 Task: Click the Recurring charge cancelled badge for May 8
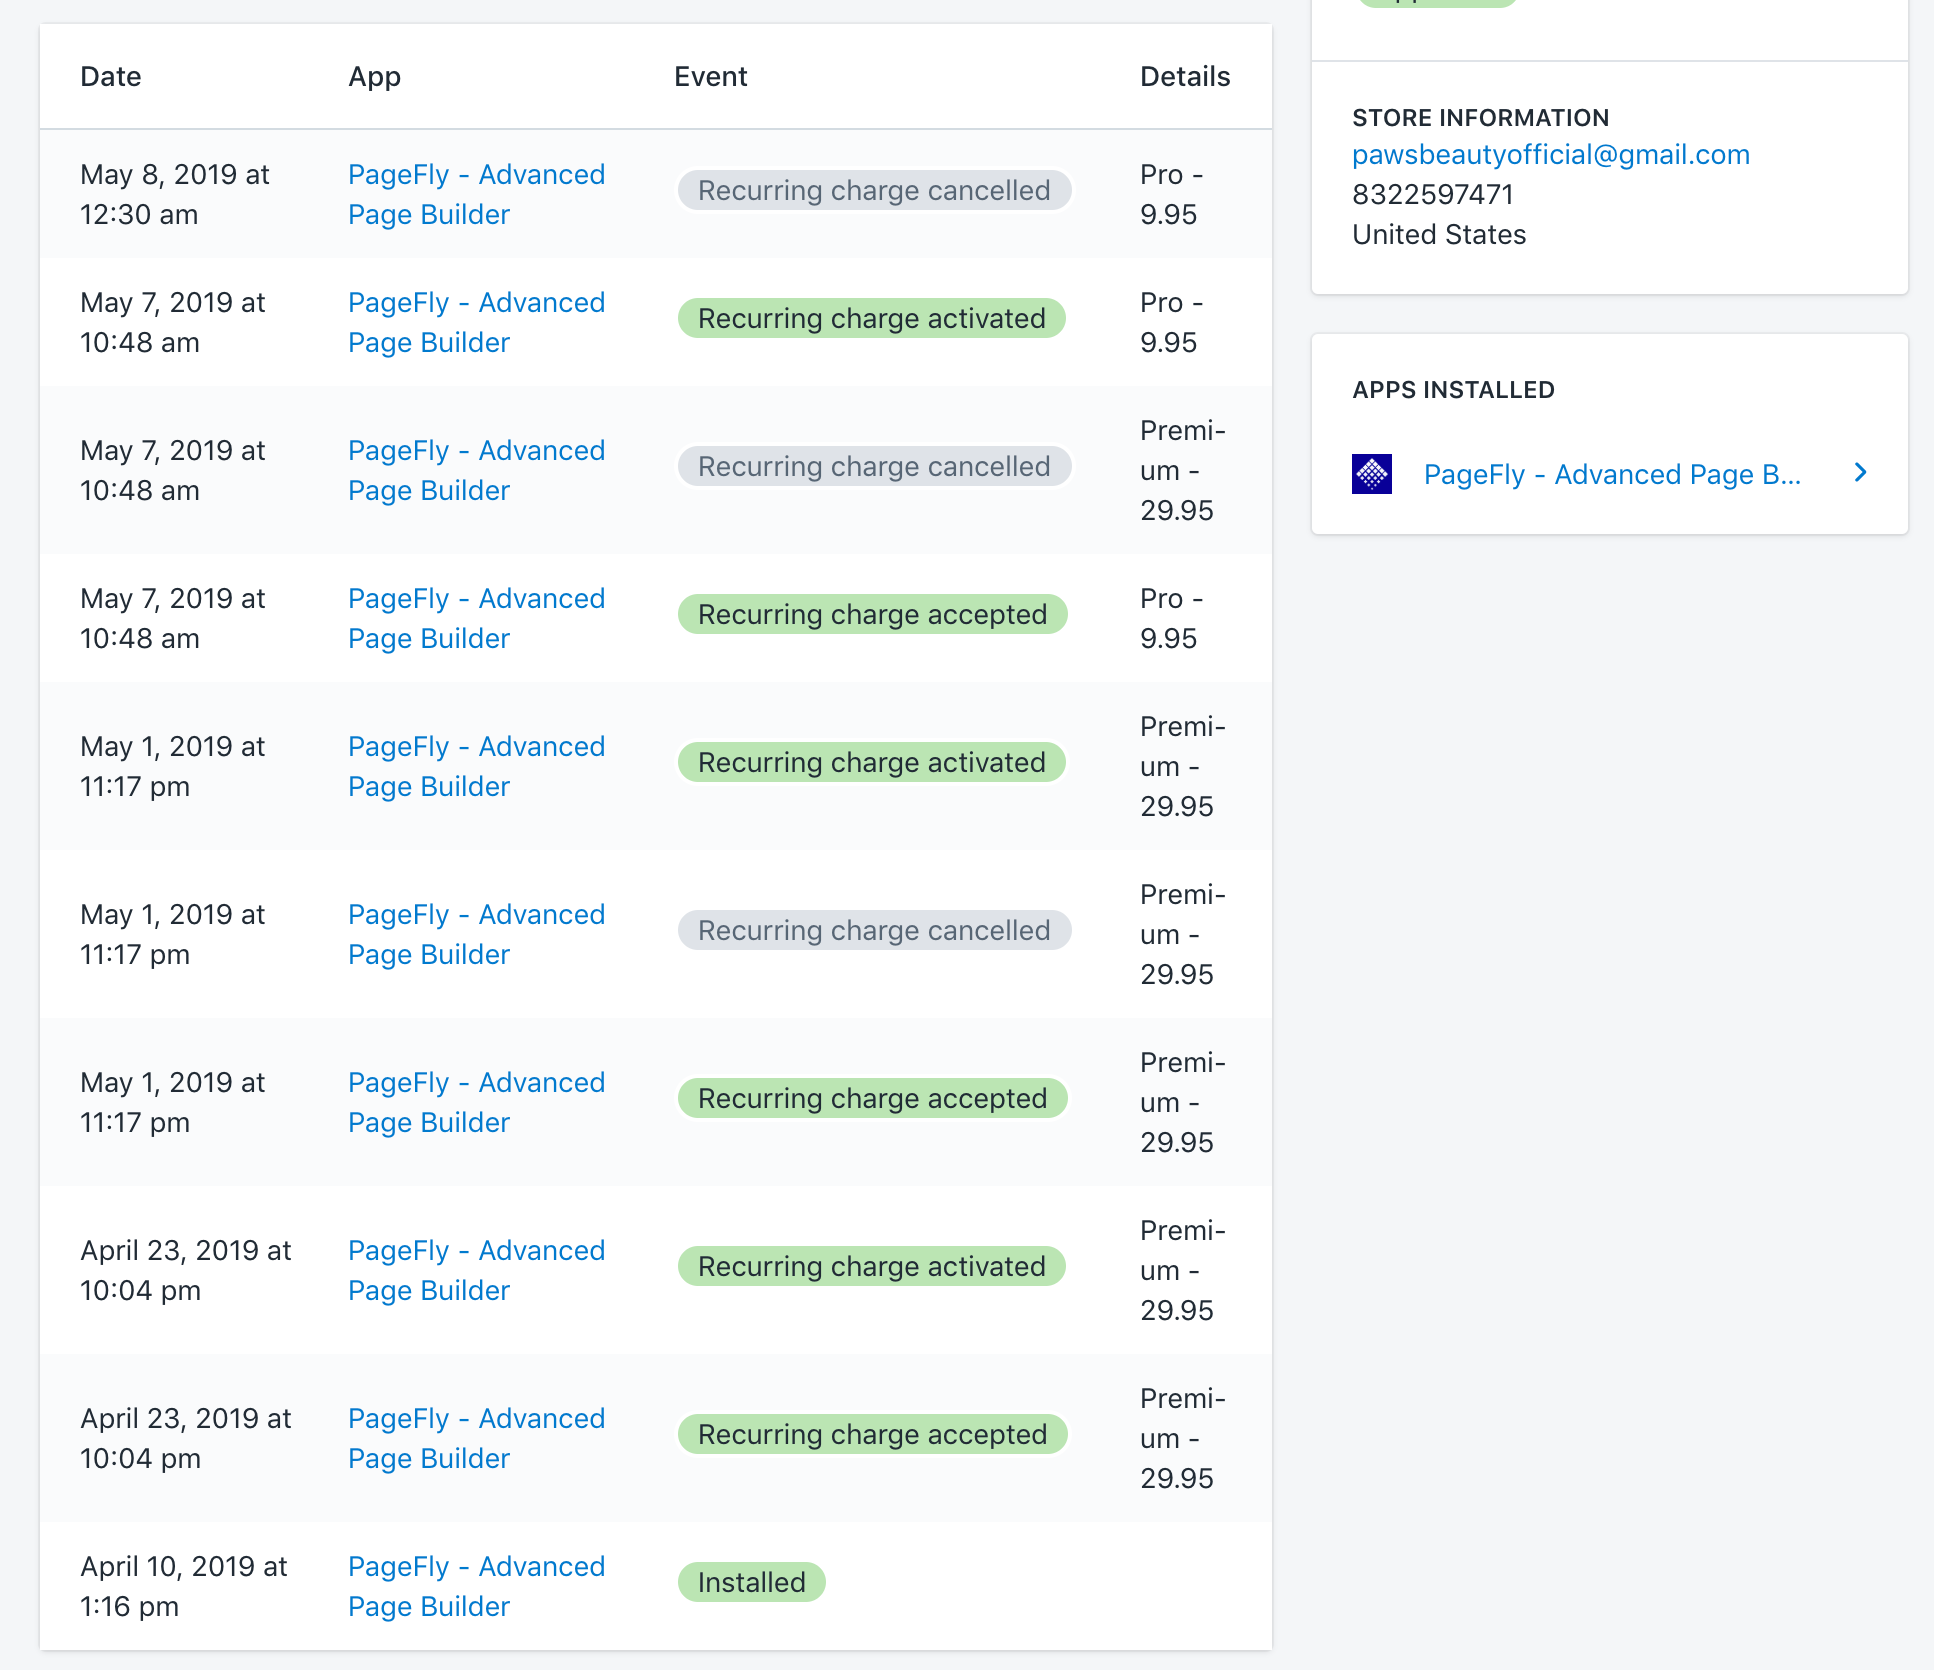point(874,190)
